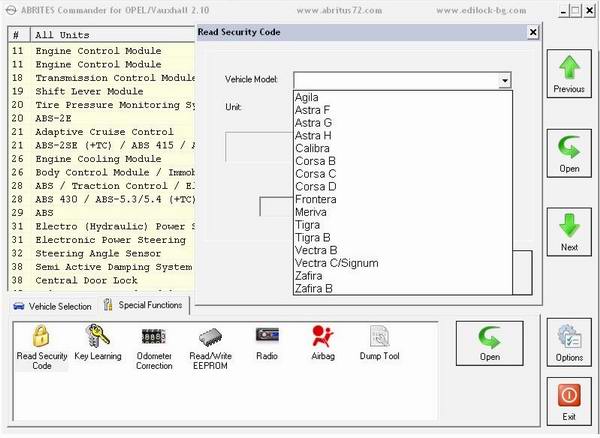600x438 pixels.
Task: Select the Central Door Lock row
Action: point(102,280)
